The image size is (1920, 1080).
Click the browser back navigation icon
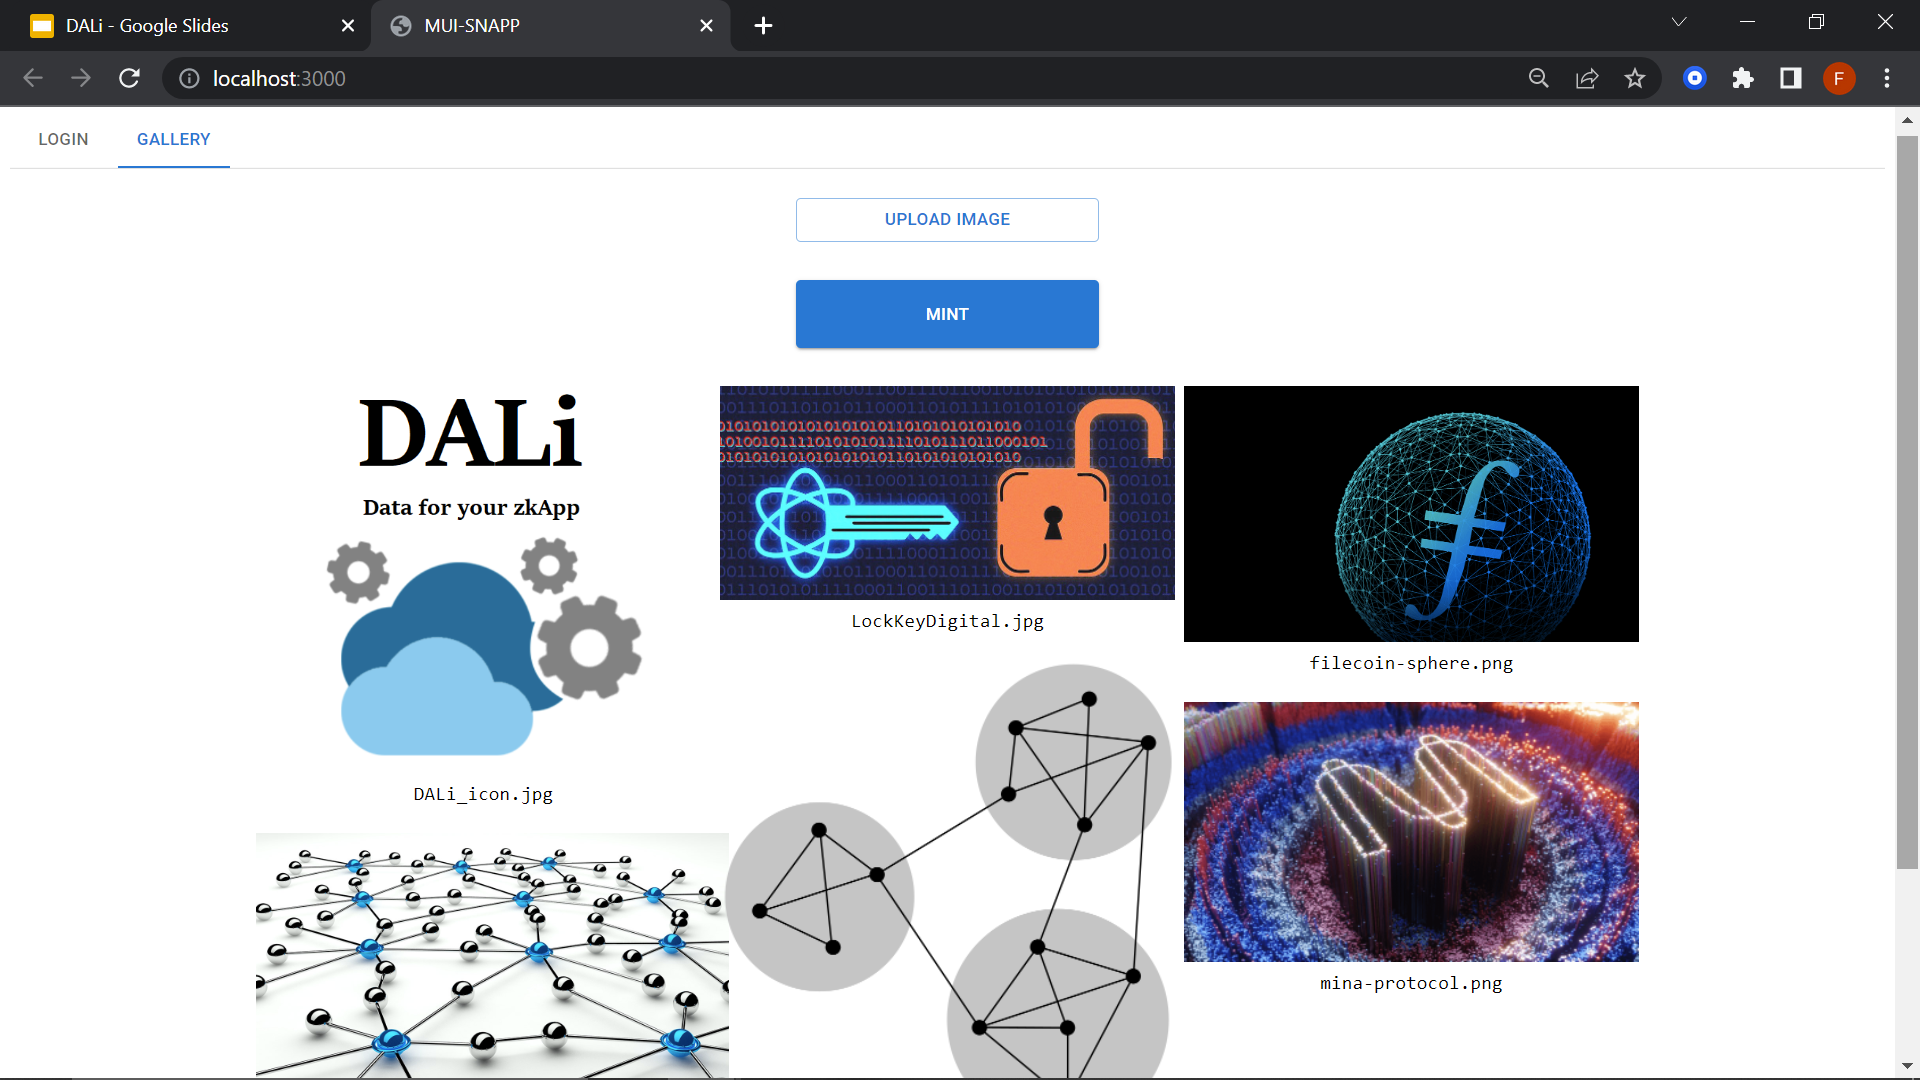[x=32, y=79]
